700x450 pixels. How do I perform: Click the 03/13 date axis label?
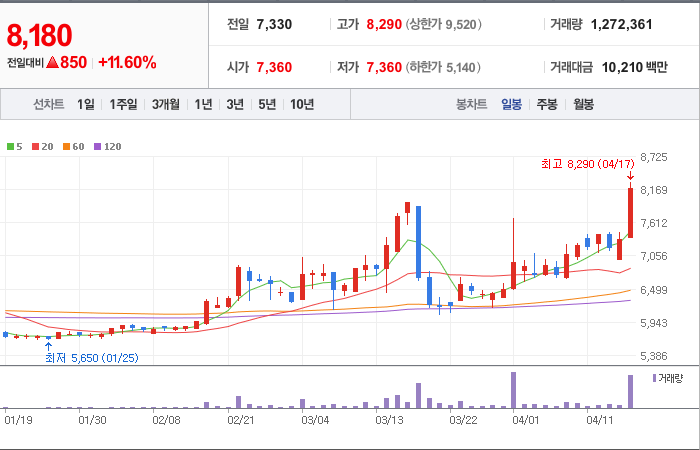coord(389,420)
